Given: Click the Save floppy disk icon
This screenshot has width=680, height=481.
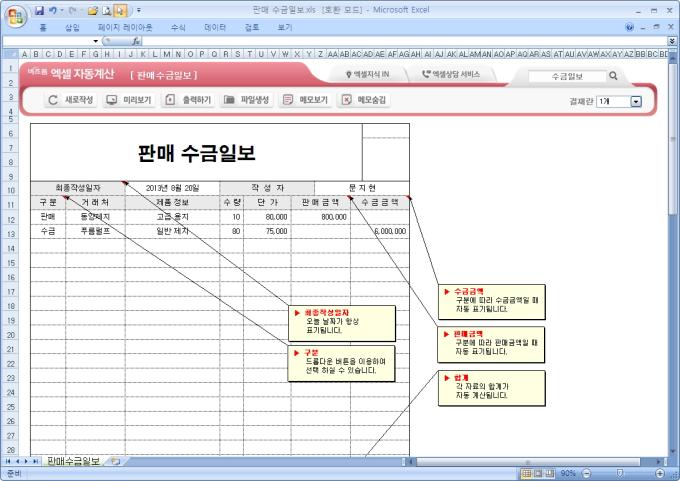Looking at the screenshot, I should (39, 10).
